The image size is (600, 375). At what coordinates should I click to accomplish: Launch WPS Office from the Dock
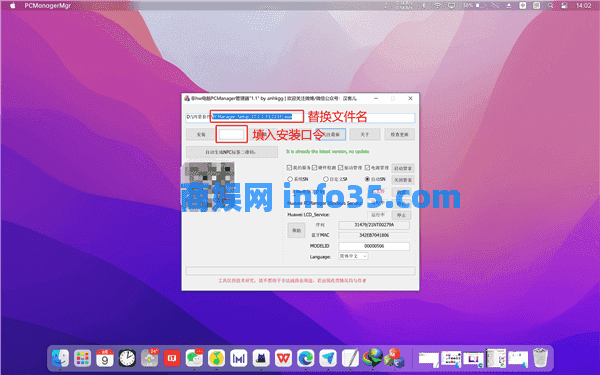(x=284, y=359)
